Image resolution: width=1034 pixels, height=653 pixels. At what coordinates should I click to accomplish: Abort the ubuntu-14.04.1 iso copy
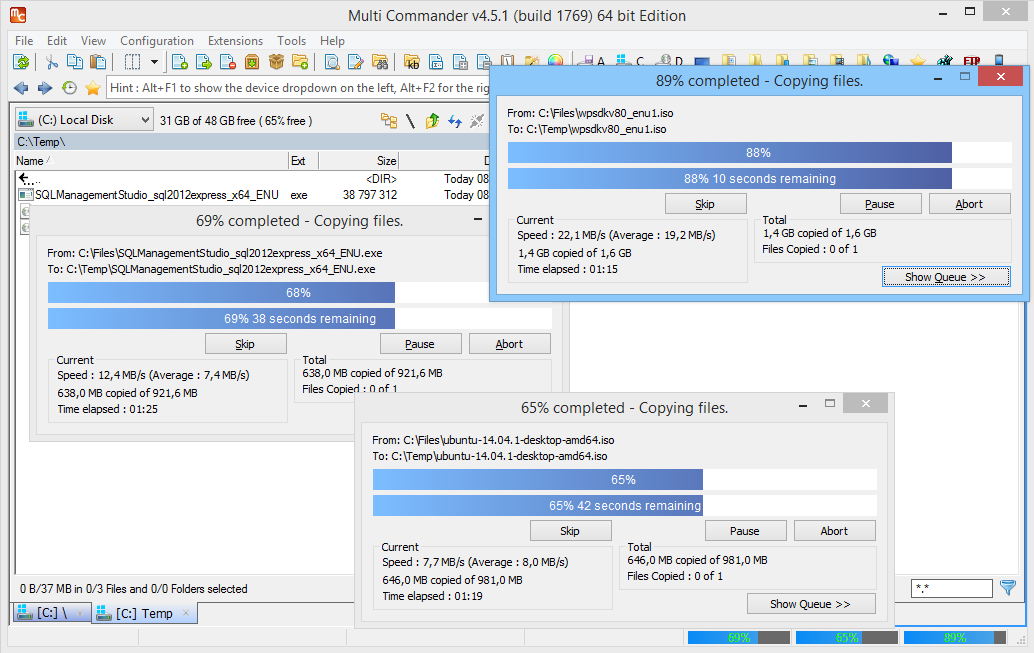coord(834,531)
